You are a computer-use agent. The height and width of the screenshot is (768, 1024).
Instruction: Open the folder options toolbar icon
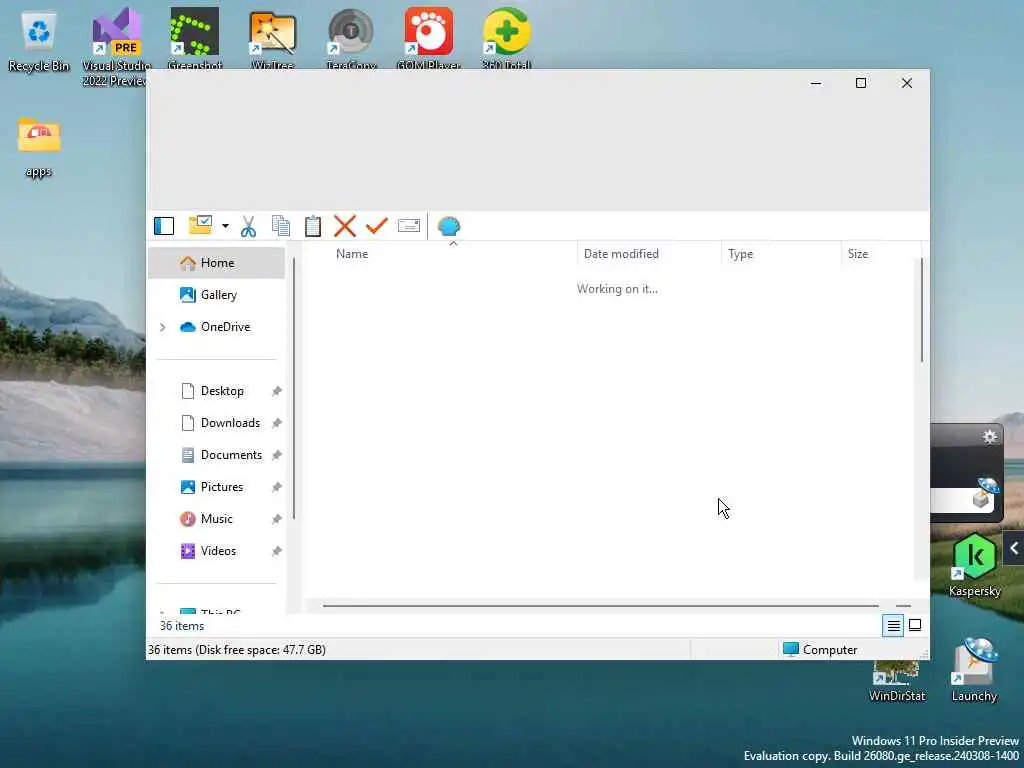(200, 225)
